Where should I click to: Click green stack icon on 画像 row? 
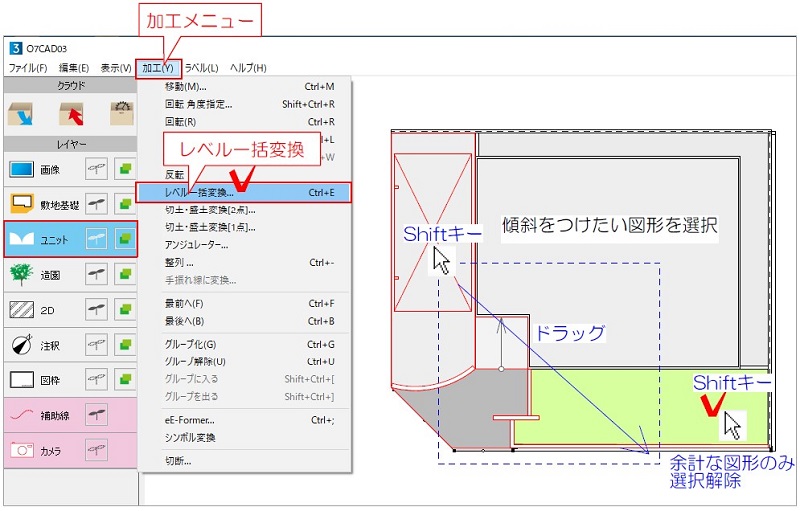124,169
